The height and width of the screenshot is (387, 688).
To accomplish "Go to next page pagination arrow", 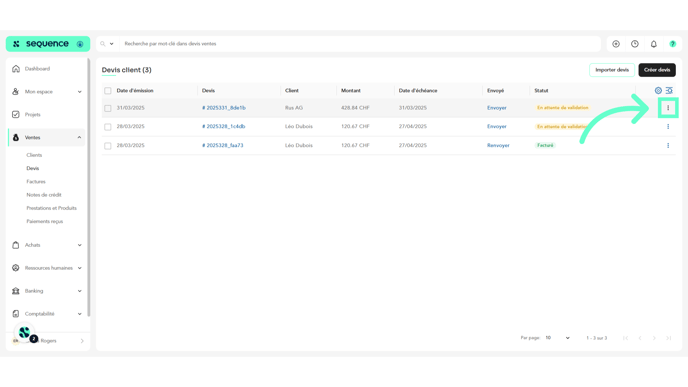I will 654,338.
